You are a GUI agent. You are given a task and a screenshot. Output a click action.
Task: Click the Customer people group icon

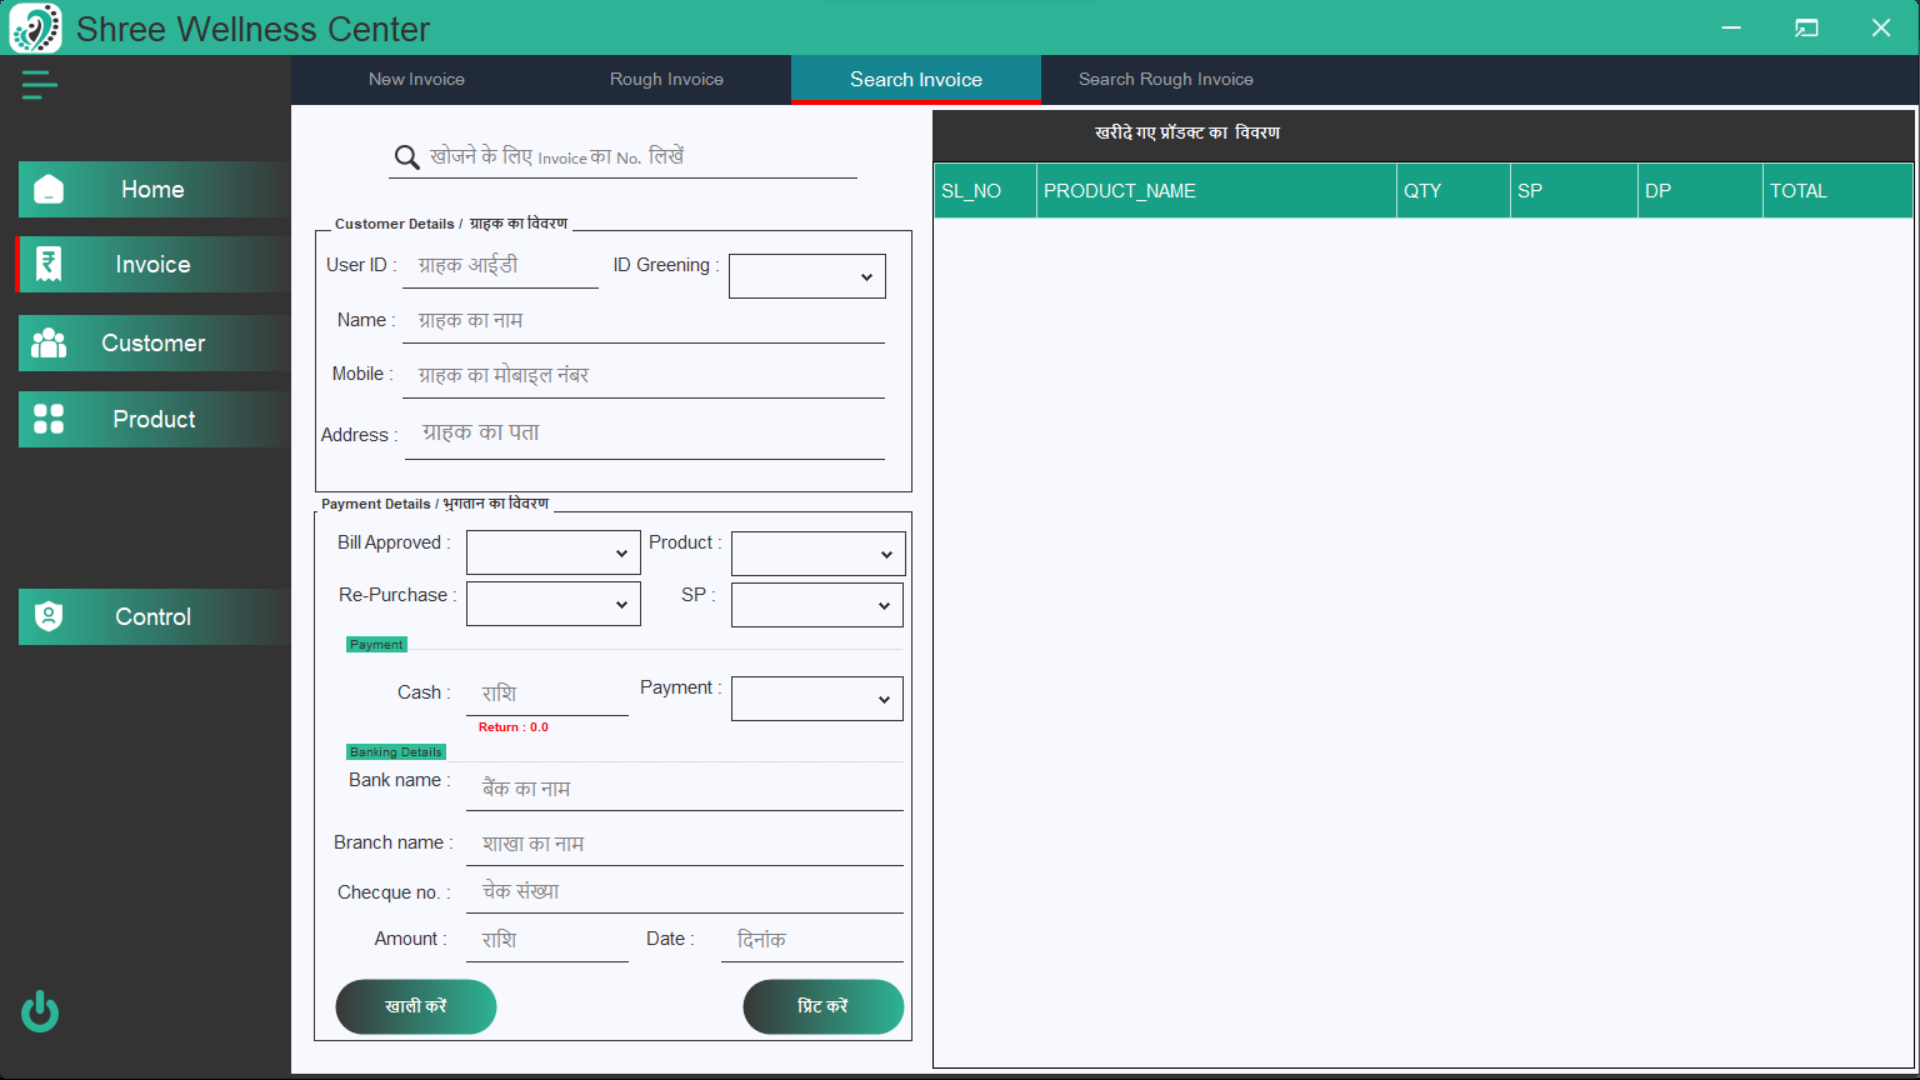[48, 343]
